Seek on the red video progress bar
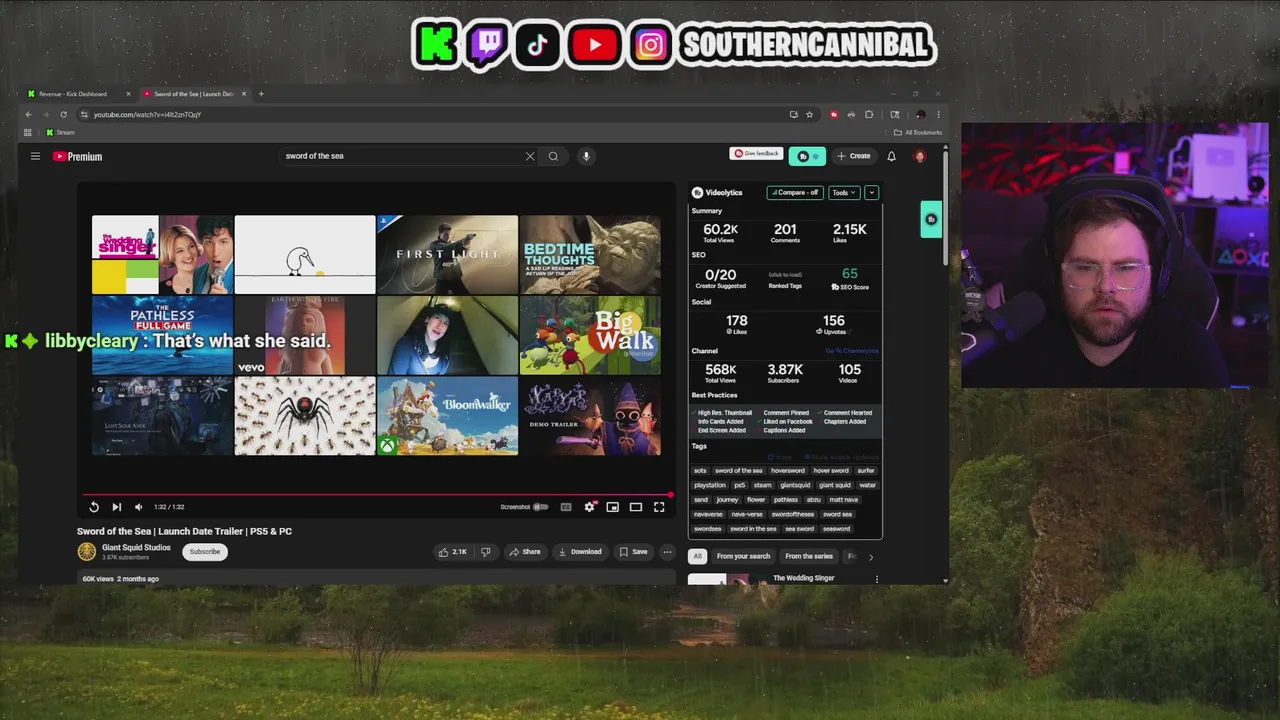The width and height of the screenshot is (1280, 720). click(378, 495)
